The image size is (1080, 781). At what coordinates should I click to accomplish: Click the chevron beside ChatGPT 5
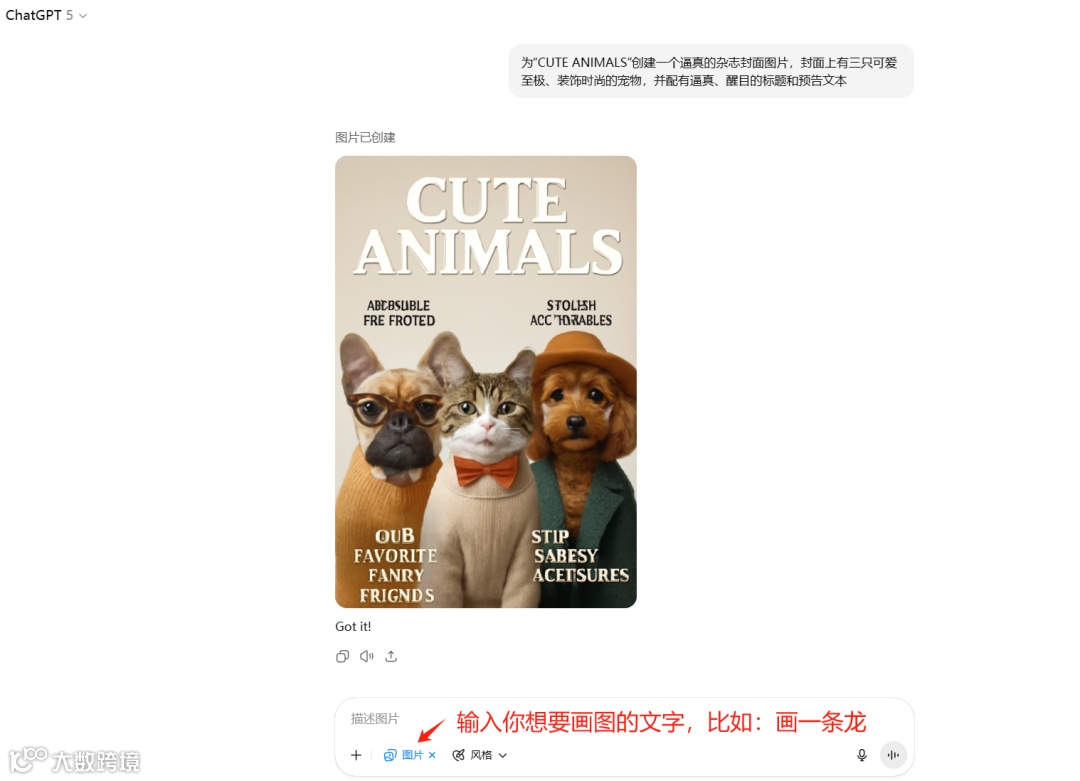coord(83,16)
